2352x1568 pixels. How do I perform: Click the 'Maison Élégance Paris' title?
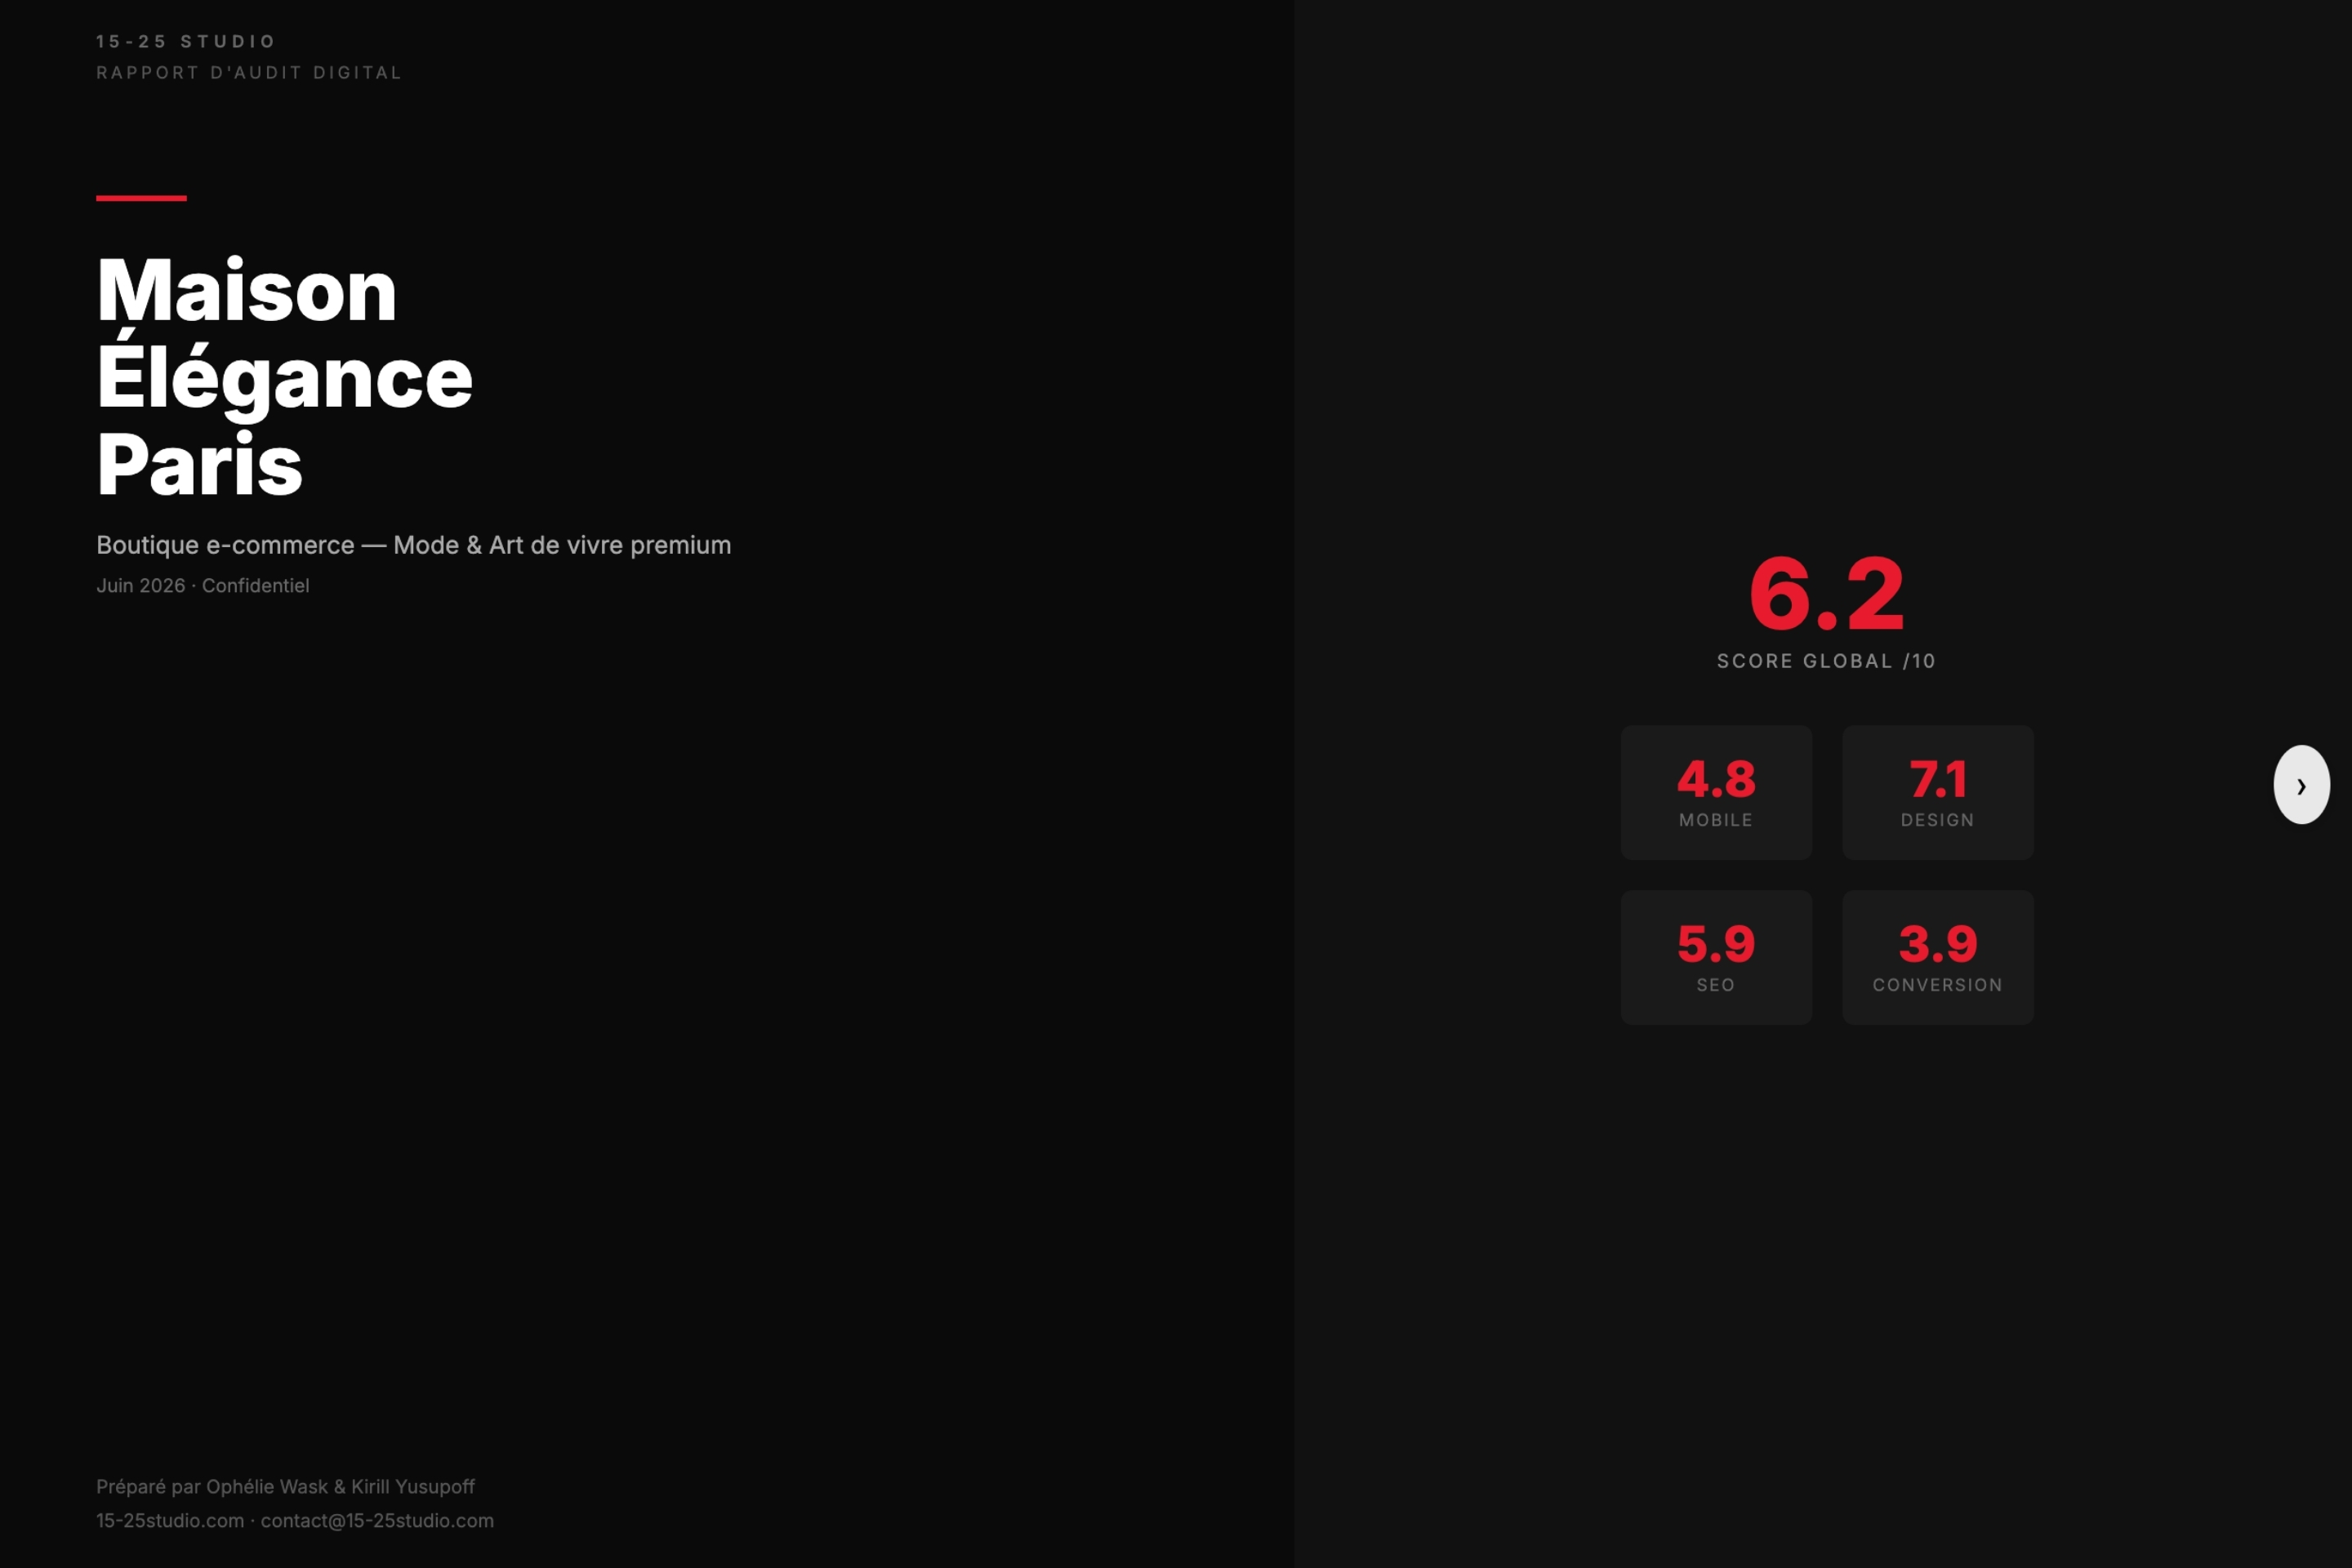284,376
